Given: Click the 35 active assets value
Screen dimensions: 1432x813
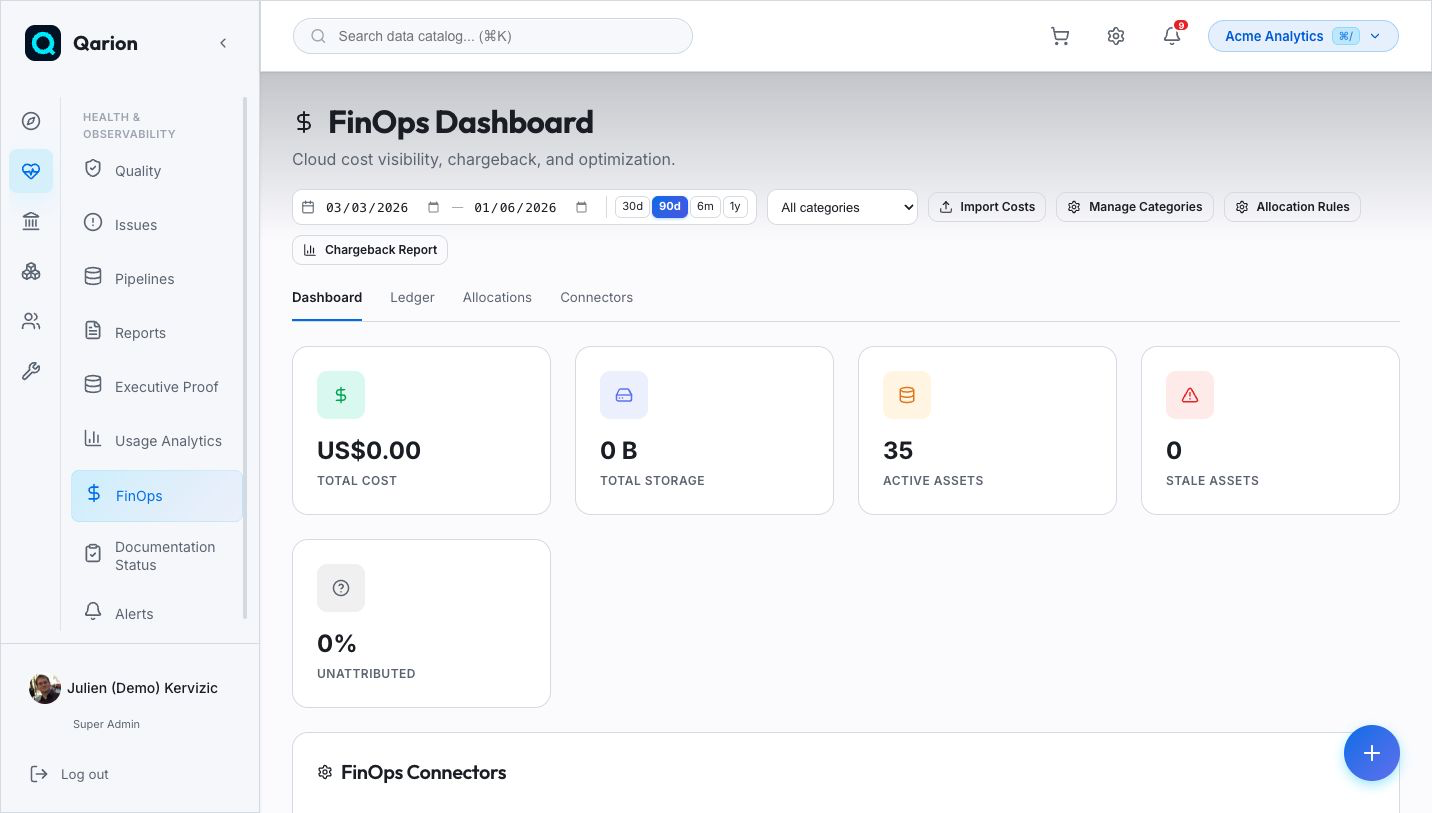Looking at the screenshot, I should [x=898, y=450].
